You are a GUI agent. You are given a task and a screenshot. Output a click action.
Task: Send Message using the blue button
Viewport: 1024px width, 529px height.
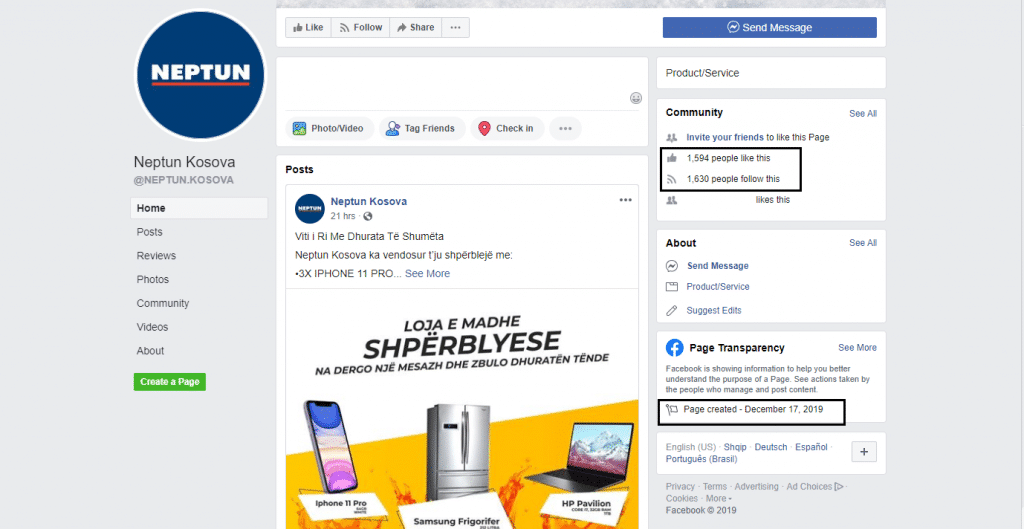(x=769, y=27)
